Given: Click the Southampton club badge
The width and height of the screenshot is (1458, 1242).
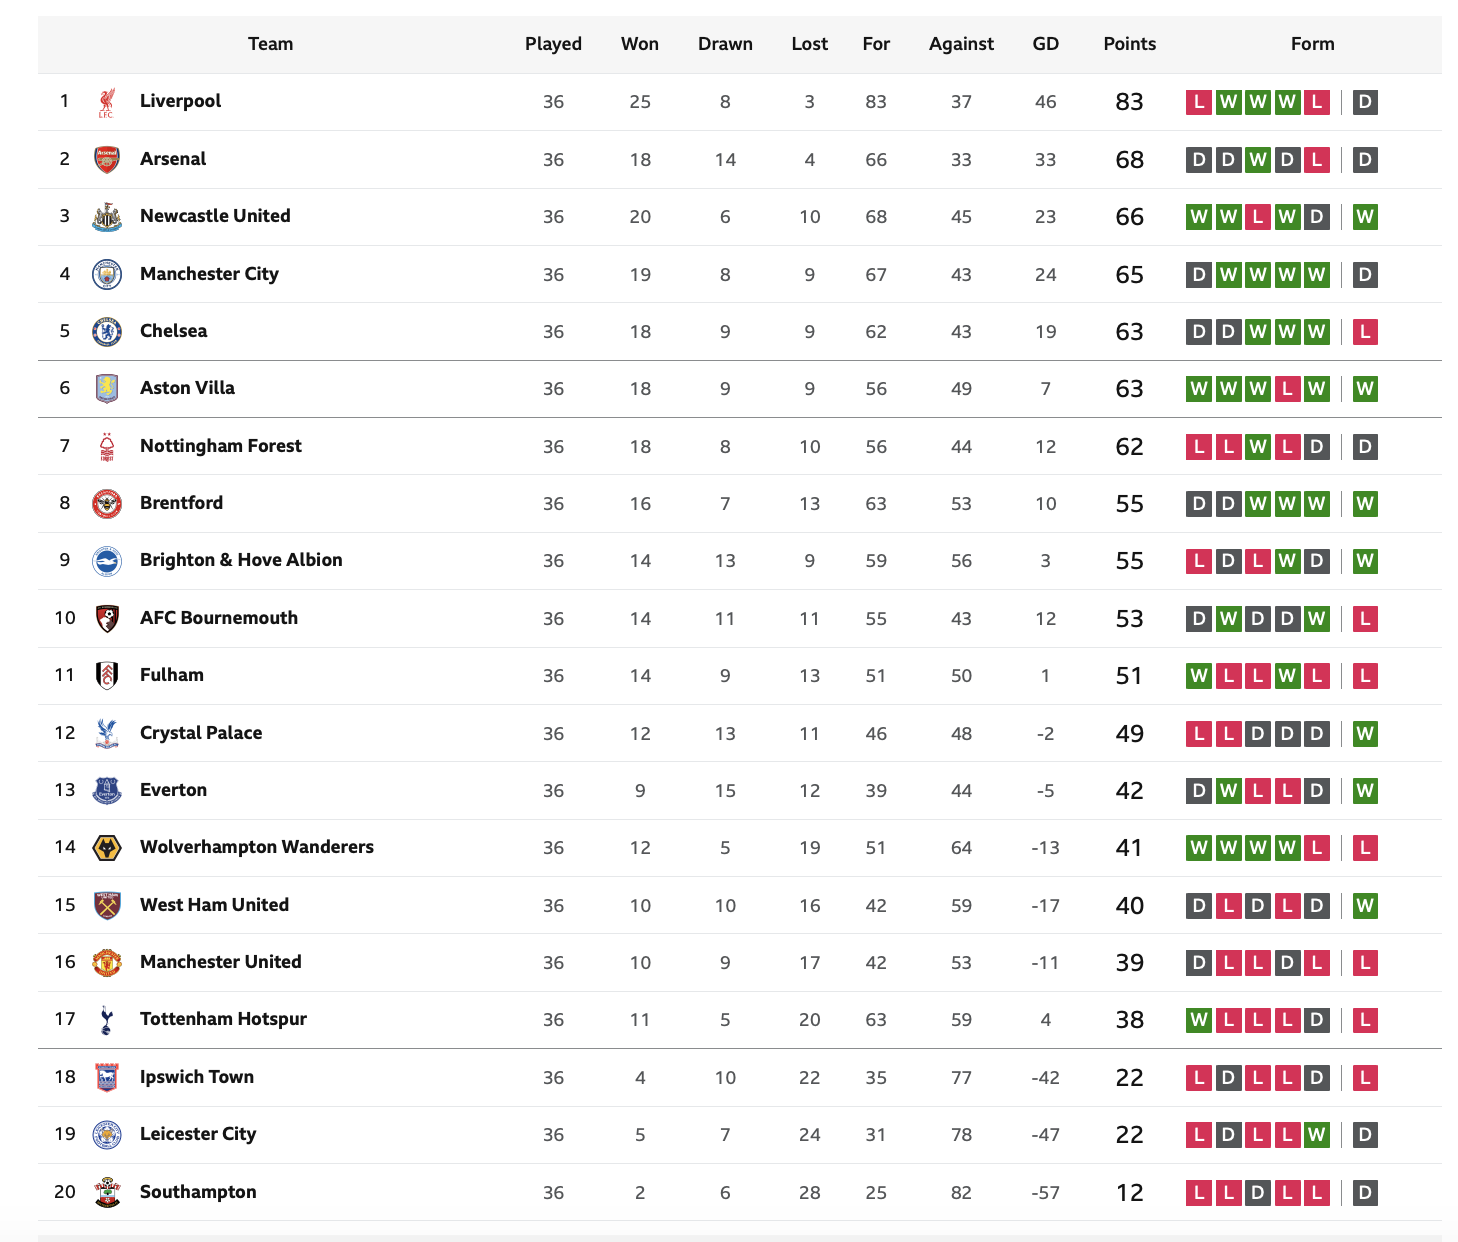Looking at the screenshot, I should point(107,1192).
